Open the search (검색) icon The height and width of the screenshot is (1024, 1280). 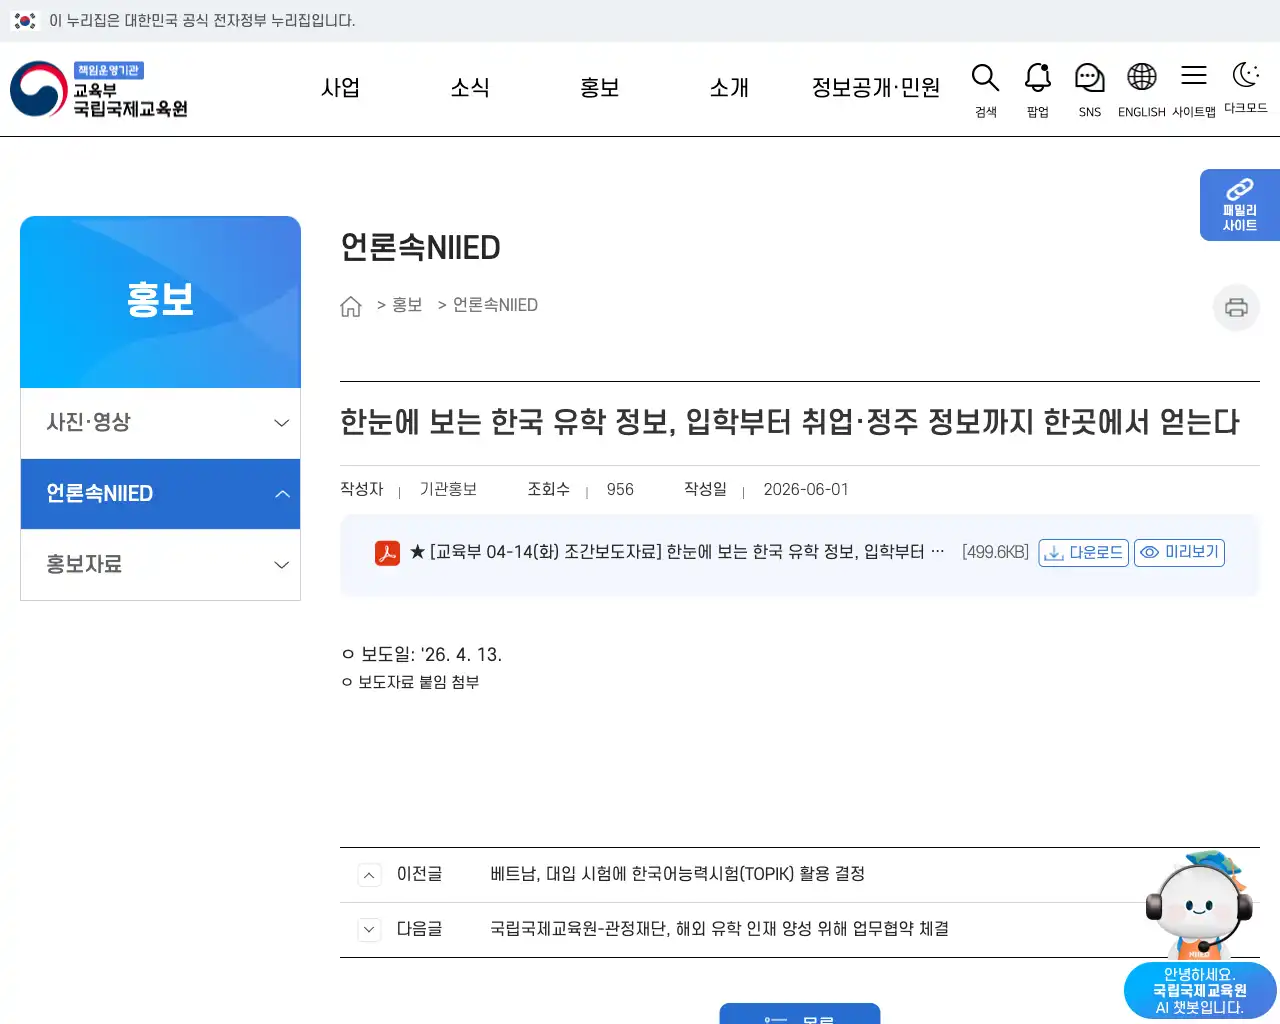tap(986, 89)
